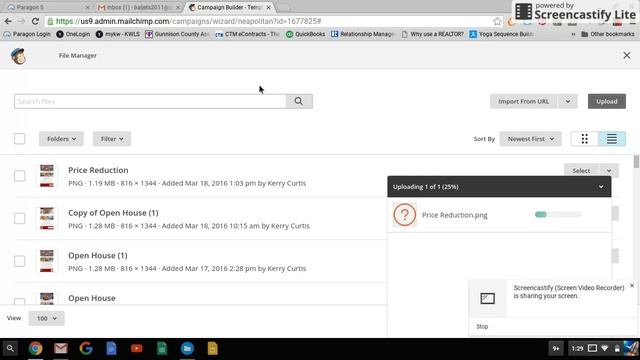The height and width of the screenshot is (360, 640).
Task: Open Google Sheets from the taskbar
Action: 162,348
